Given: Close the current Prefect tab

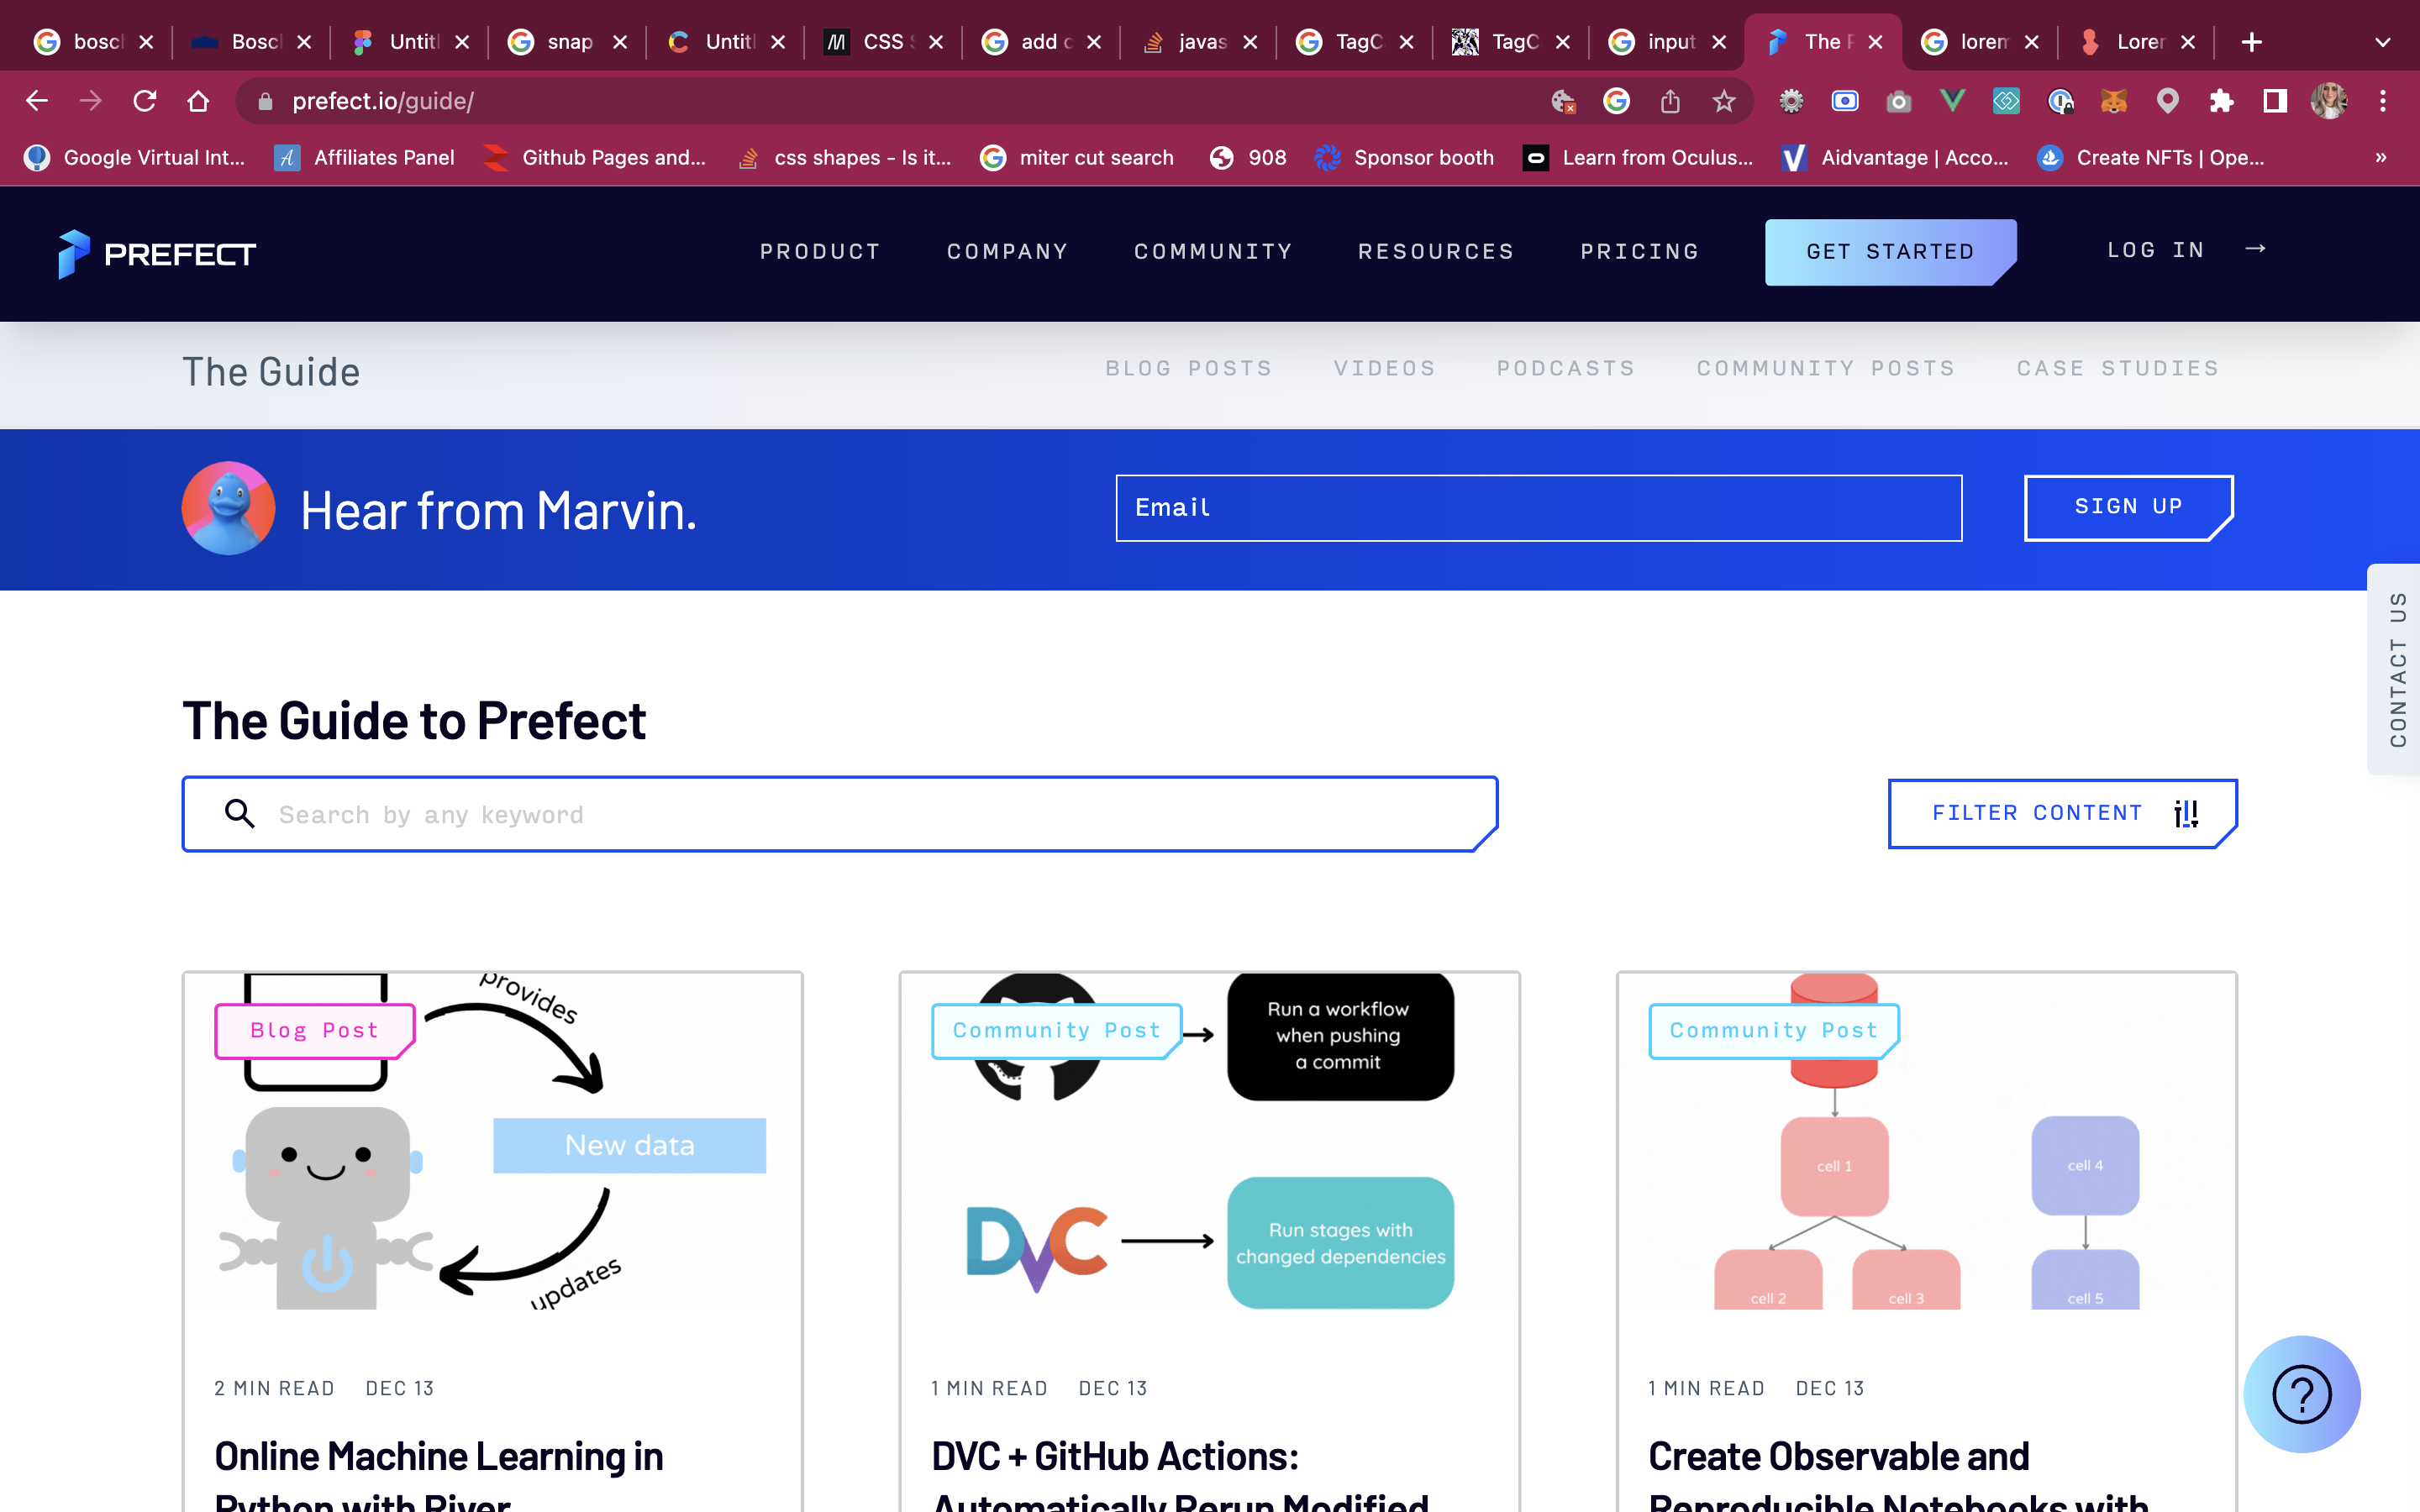Looking at the screenshot, I should pos(1875,42).
